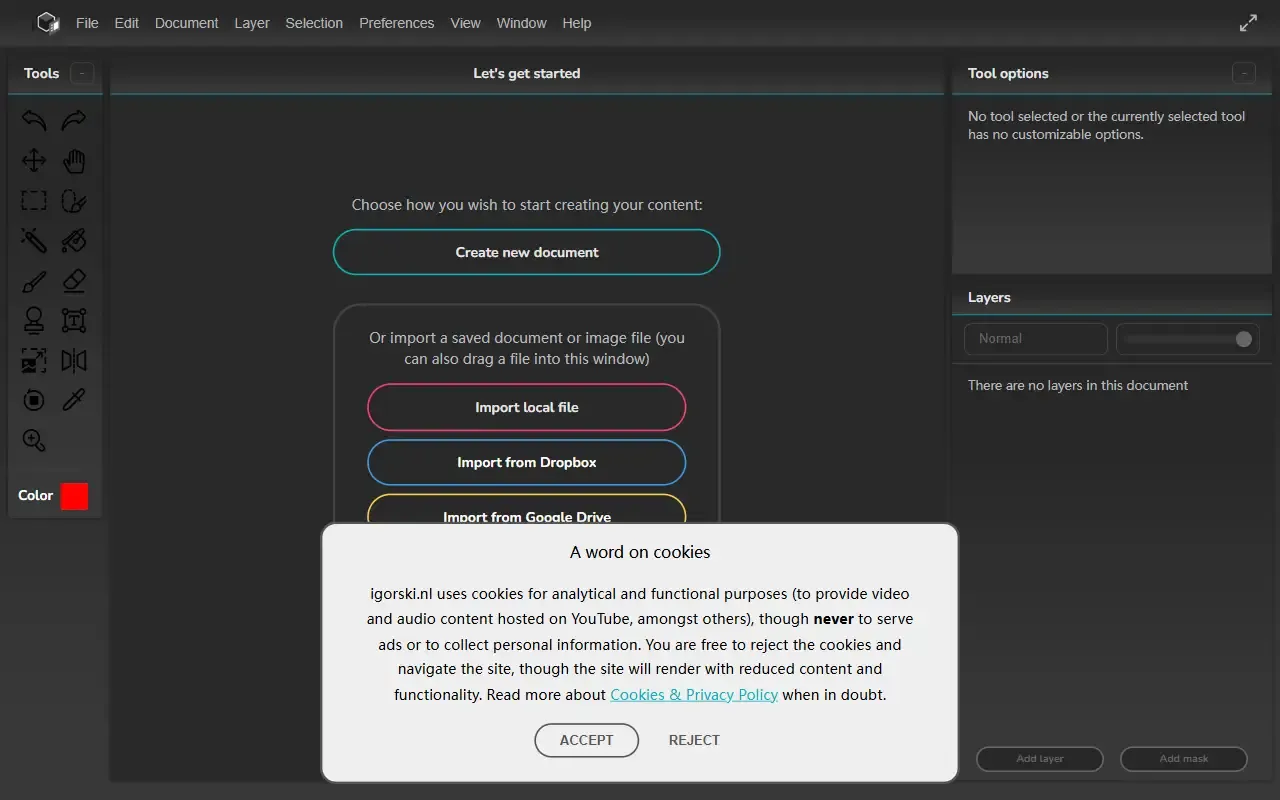The height and width of the screenshot is (800, 1280).
Task: Select the clone stamp tool
Action: (34, 321)
